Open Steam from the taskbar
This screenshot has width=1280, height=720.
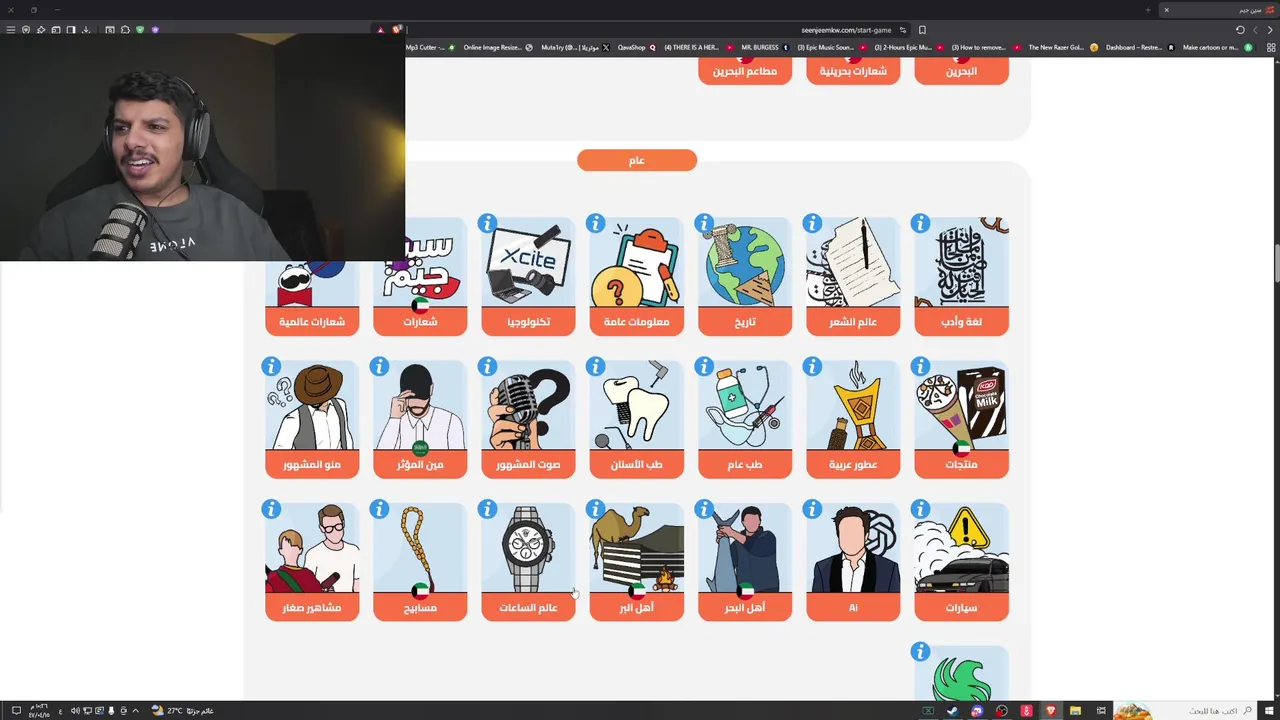952,711
